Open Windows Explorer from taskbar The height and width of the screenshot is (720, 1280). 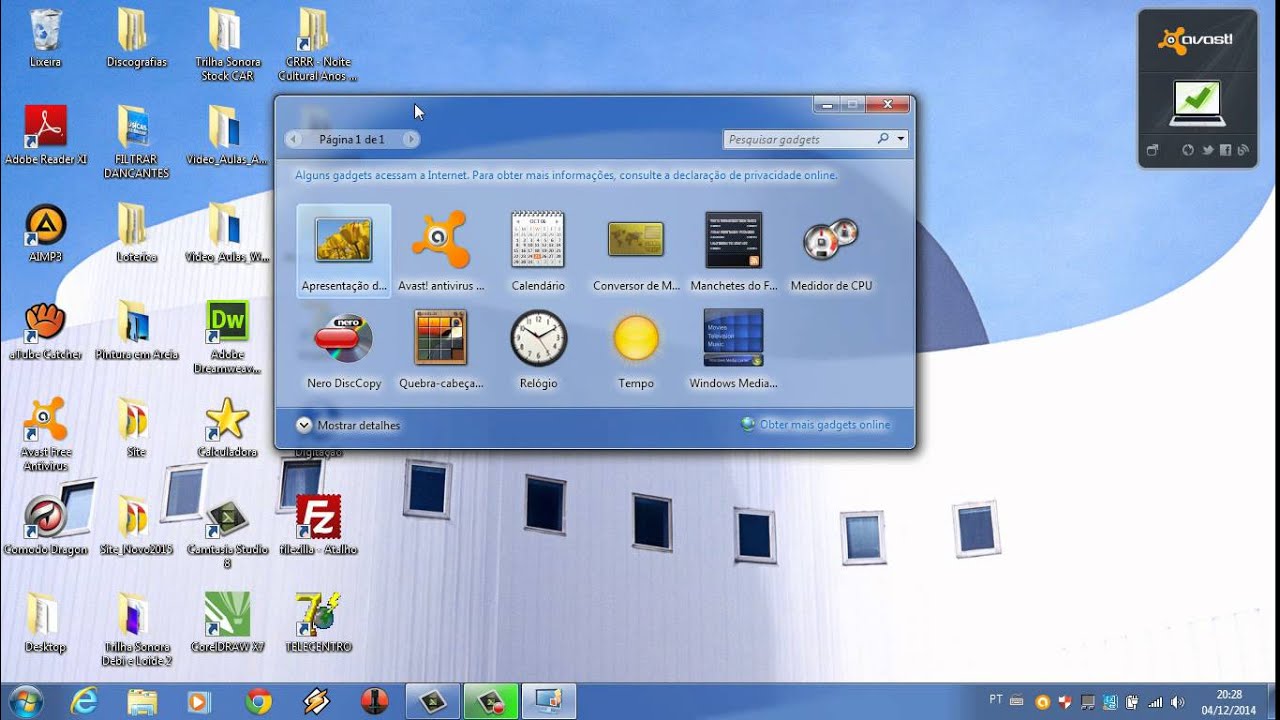(142, 702)
